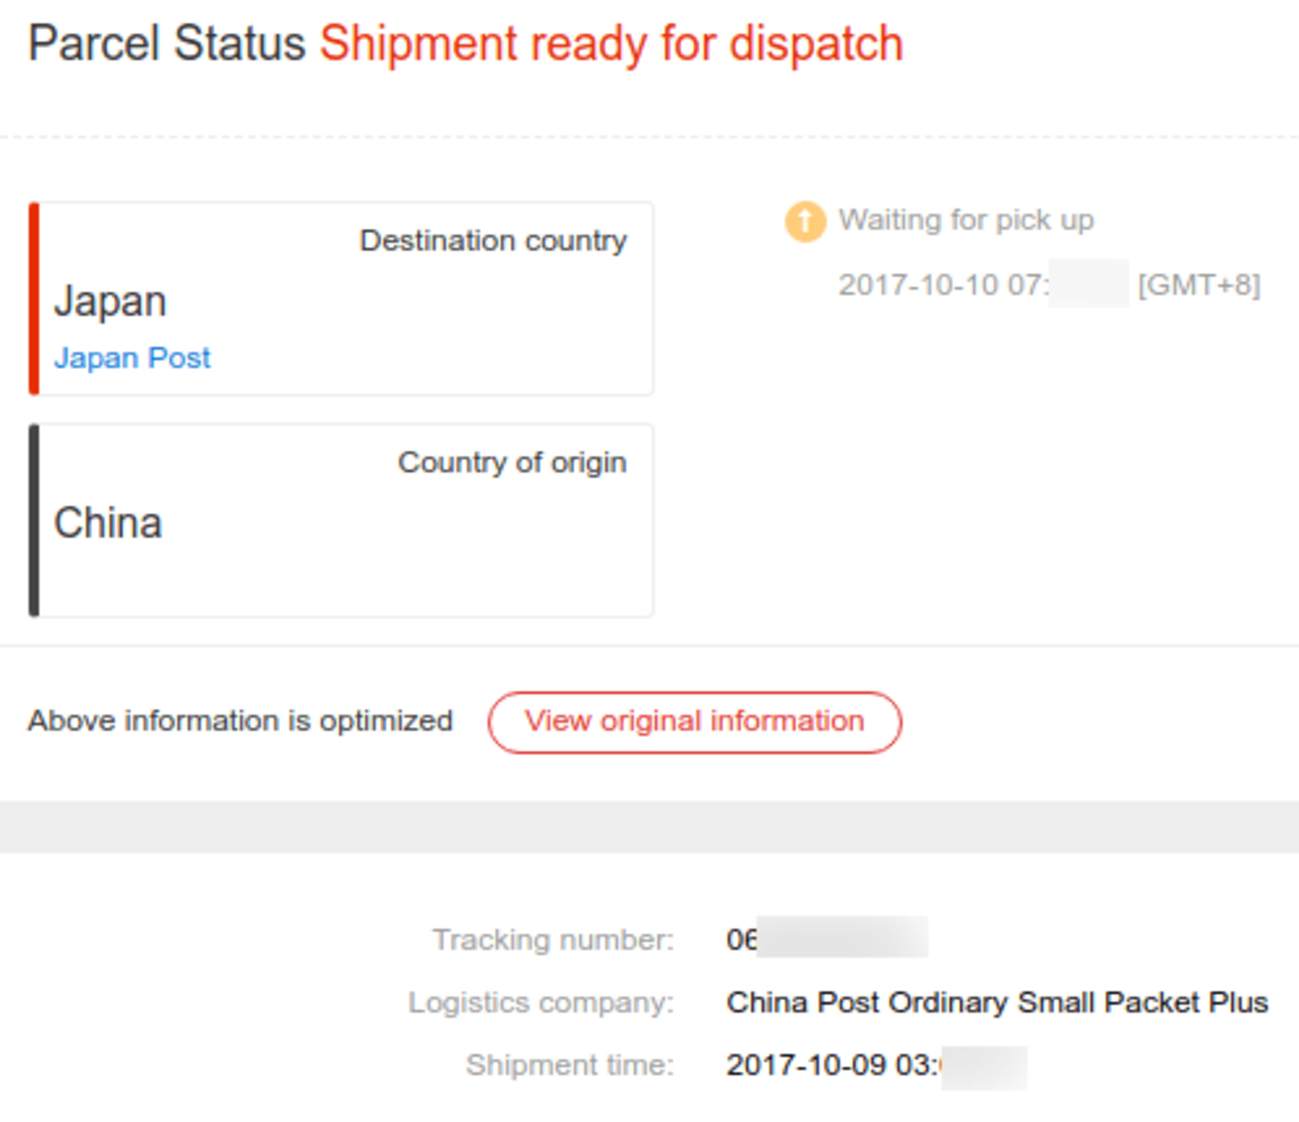Click the 2017-10-09 shipment time value
Viewport: 1299px width, 1122px height.
[x=875, y=1066]
